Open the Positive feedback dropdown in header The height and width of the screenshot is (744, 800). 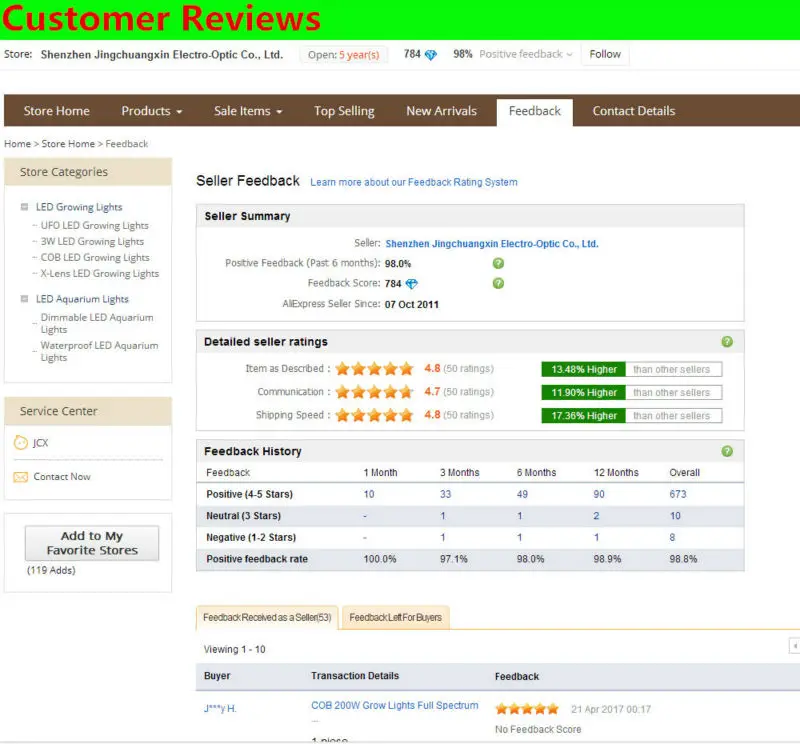click(526, 54)
